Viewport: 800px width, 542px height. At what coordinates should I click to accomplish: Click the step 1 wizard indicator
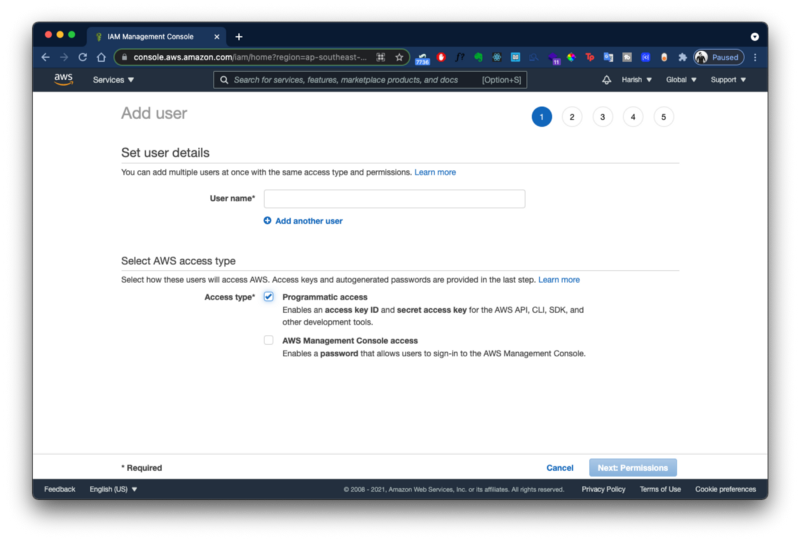541,117
